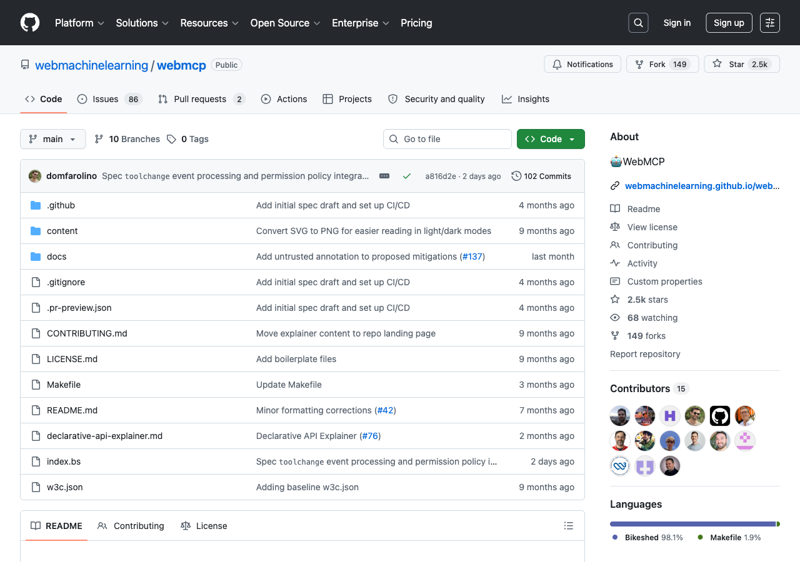800x562 pixels.
Task: Click the Activity pulse icon
Action: (615, 263)
